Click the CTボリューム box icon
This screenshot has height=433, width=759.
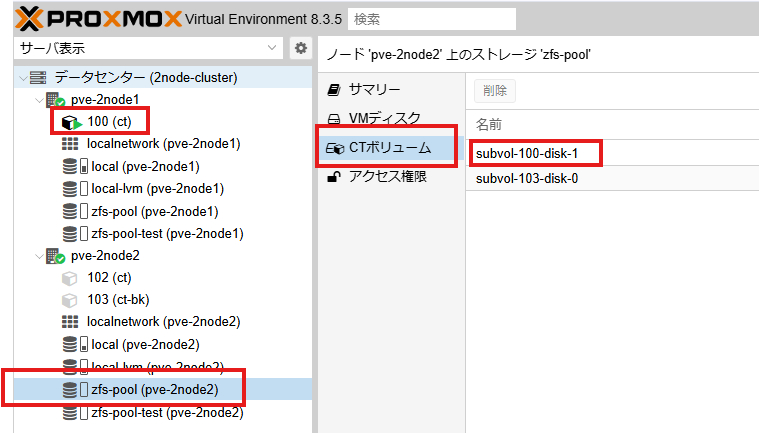coord(334,148)
